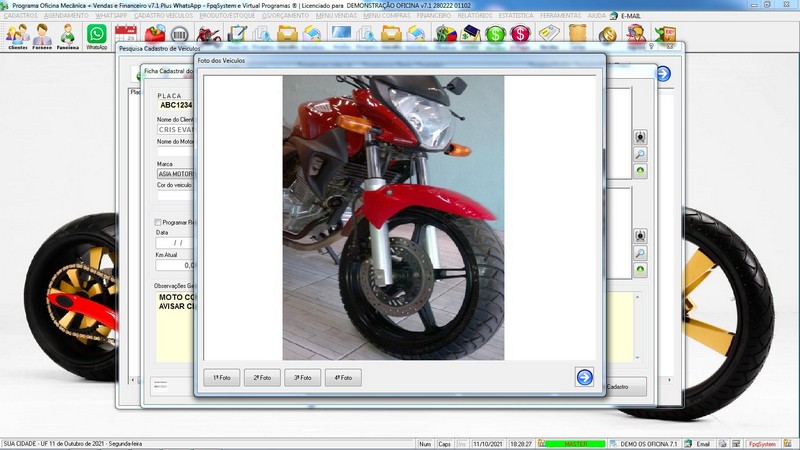Open the money pie-chart finance icon
Screen dimensions: 800x450
tap(445, 34)
